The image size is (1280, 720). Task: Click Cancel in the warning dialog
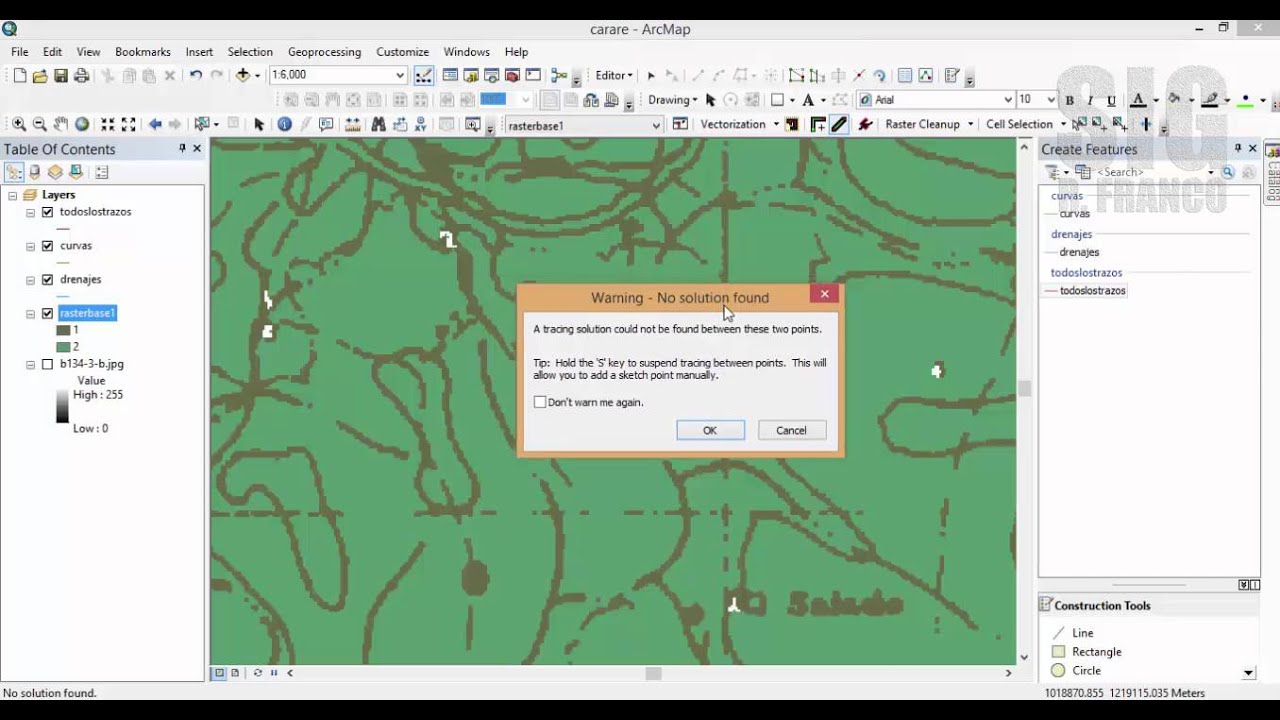tap(791, 430)
